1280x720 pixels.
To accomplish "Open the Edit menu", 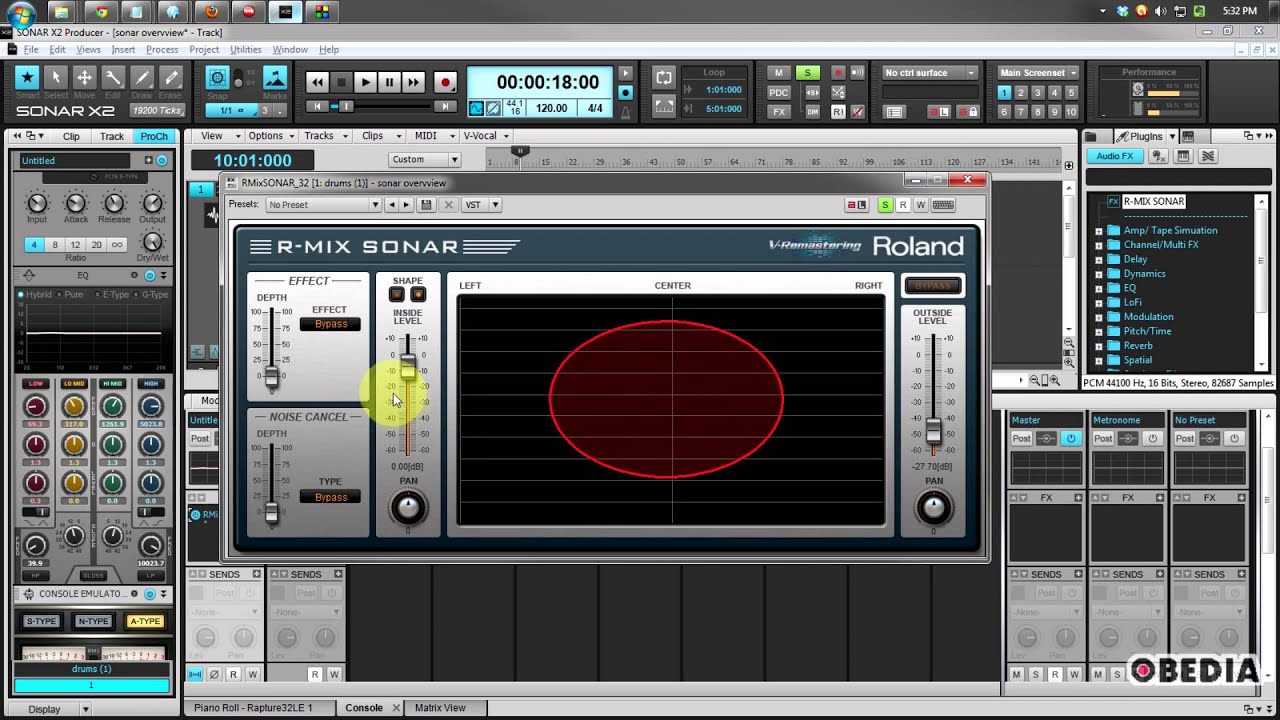I will tap(57, 49).
